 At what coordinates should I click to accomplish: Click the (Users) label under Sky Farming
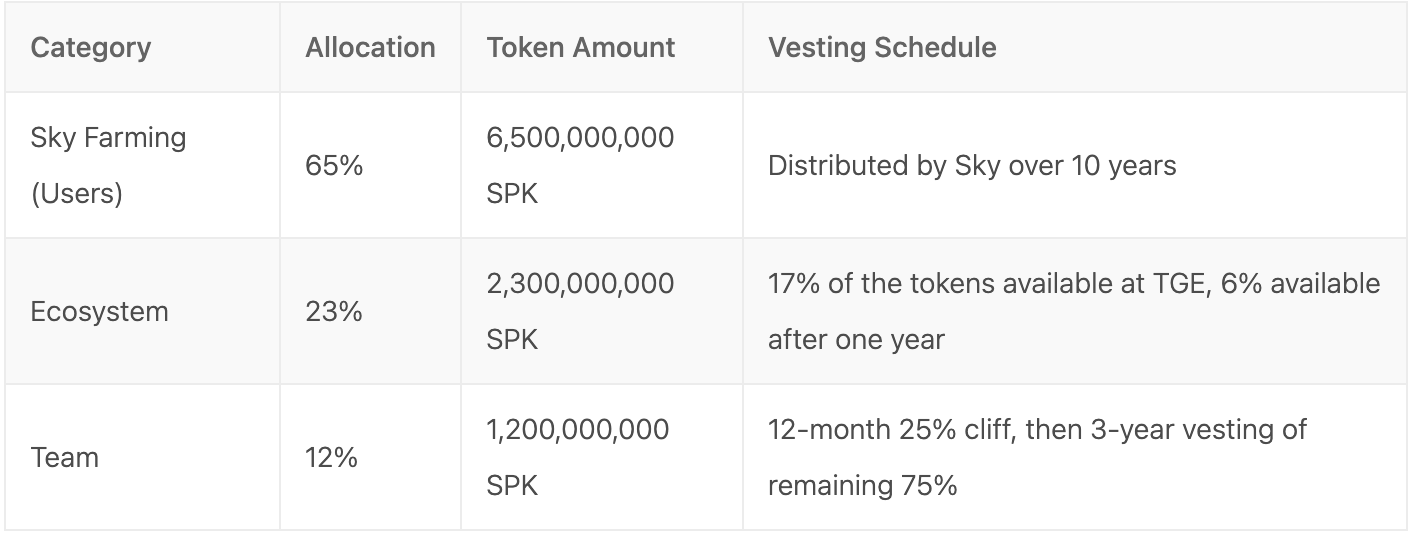[x=77, y=193]
